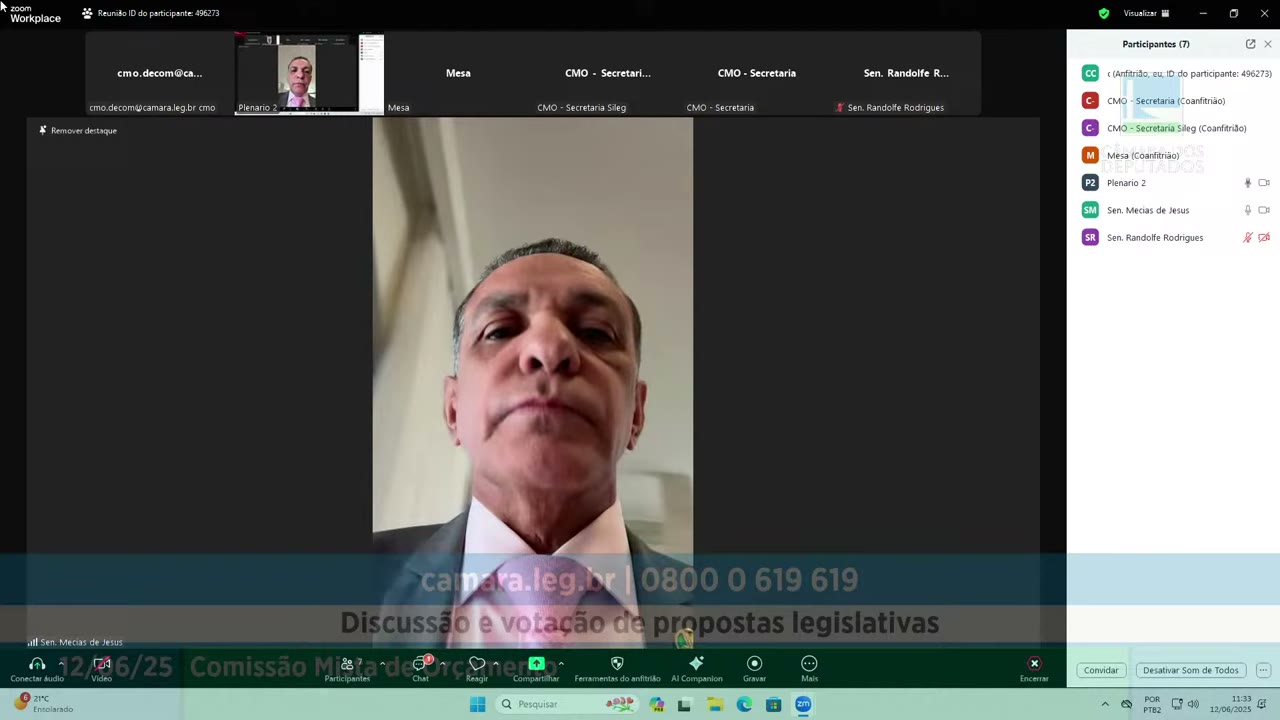Select CMO - Secretaria Sileg participant row
Image resolution: width=1280 pixels, height=720 pixels.
tap(1173, 128)
